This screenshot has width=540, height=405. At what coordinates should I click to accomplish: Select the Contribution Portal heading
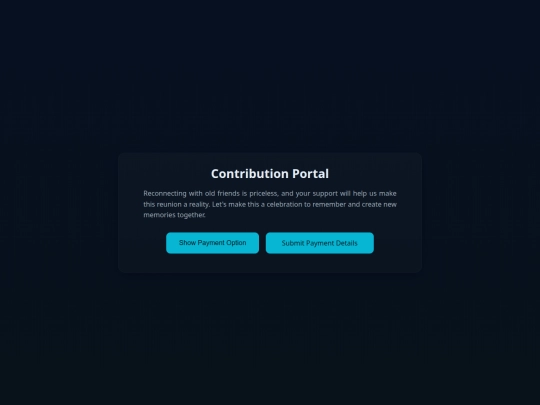[270, 174]
